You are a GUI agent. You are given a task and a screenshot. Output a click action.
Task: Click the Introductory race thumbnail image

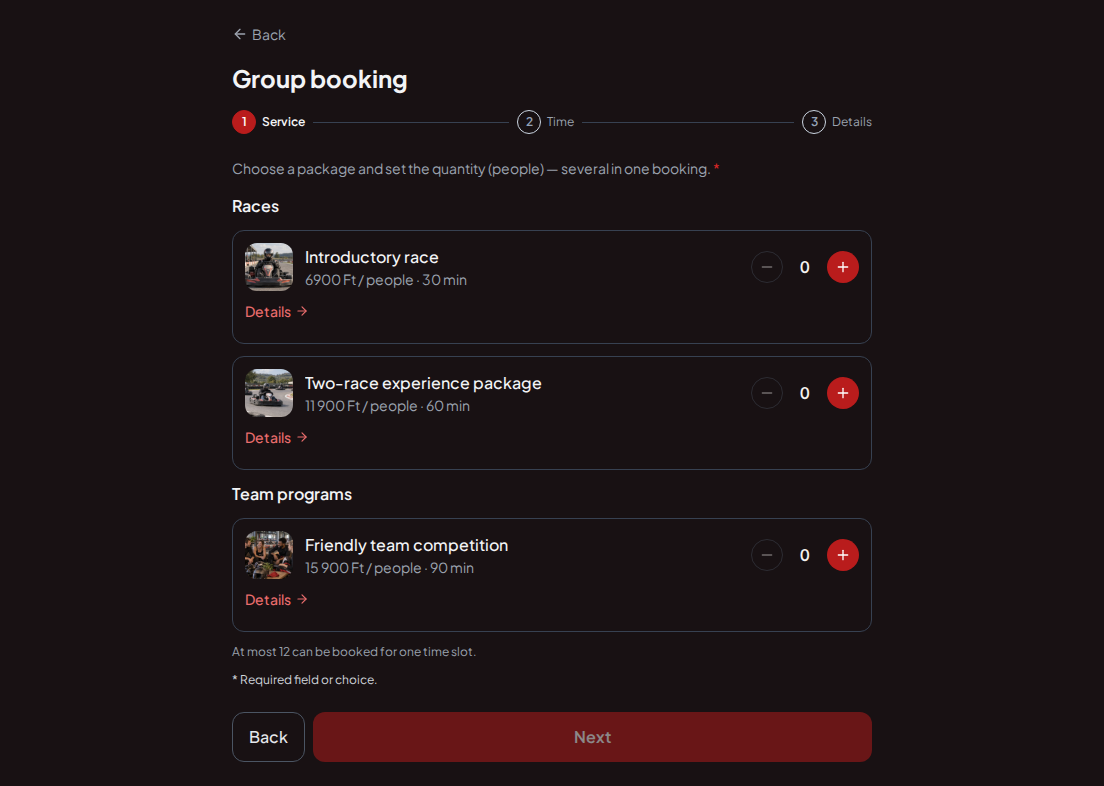click(x=269, y=267)
